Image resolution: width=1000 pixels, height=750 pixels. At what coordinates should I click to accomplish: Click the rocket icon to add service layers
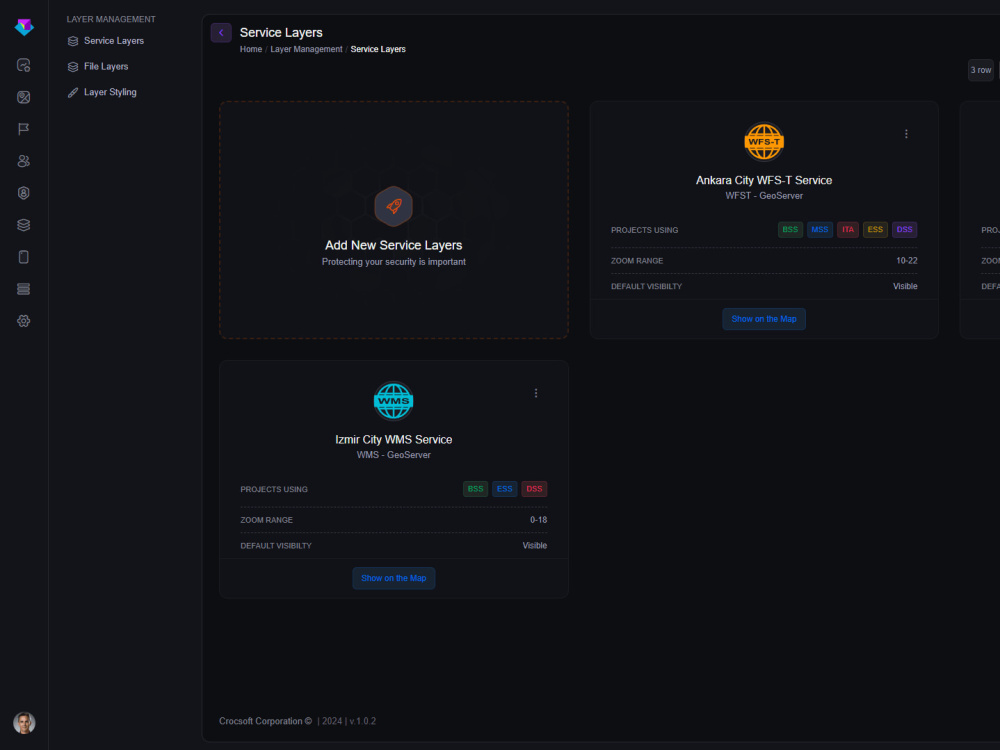click(393, 206)
